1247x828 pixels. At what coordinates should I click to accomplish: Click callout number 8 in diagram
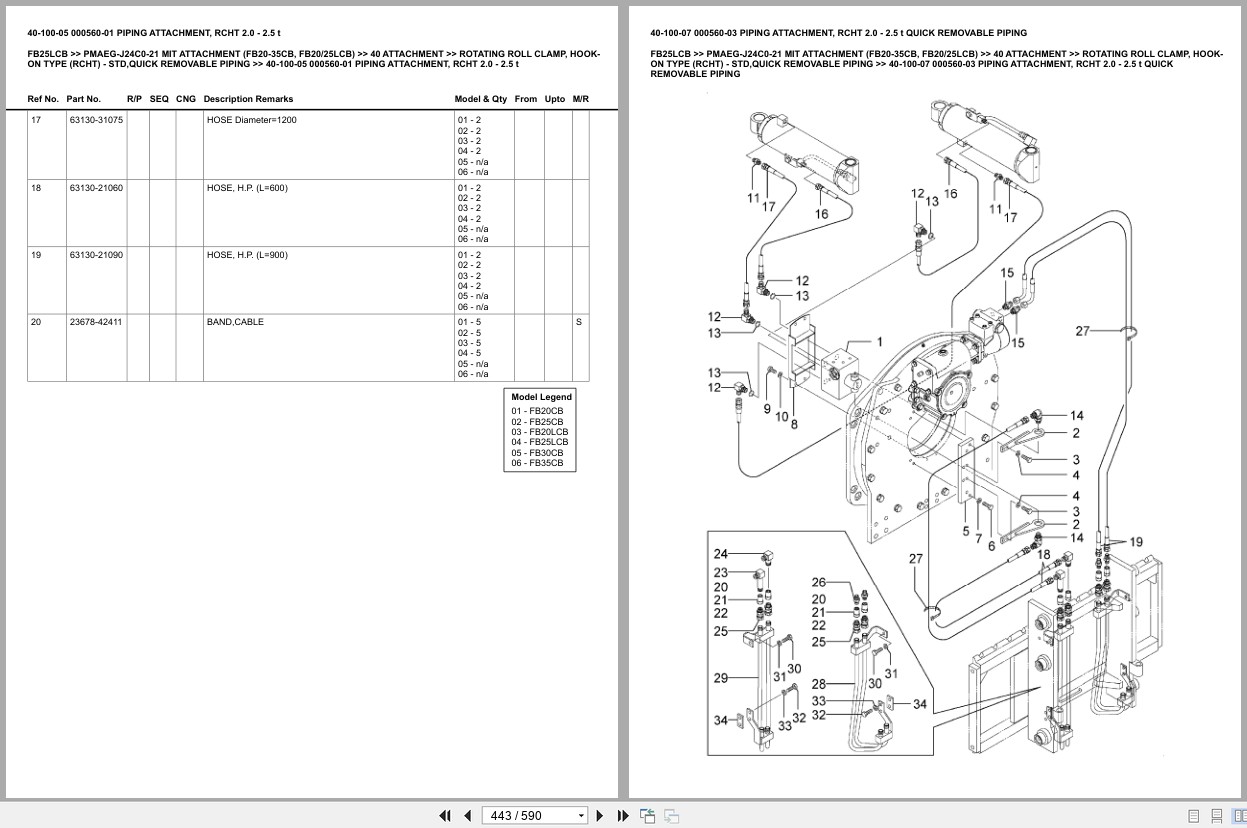pos(794,424)
